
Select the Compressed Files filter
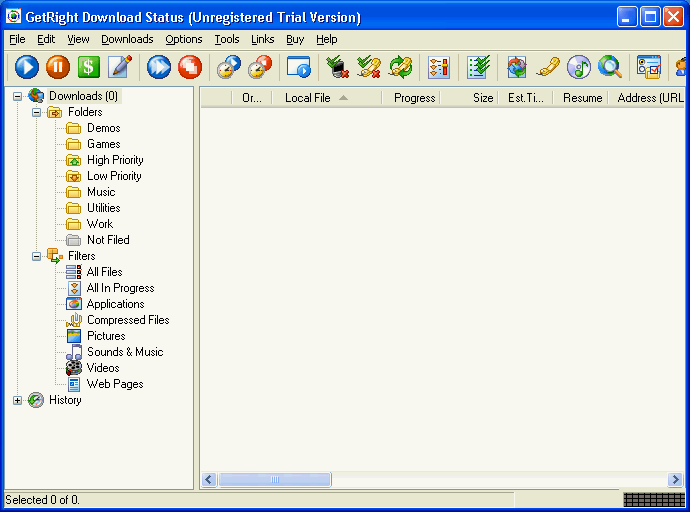128,320
